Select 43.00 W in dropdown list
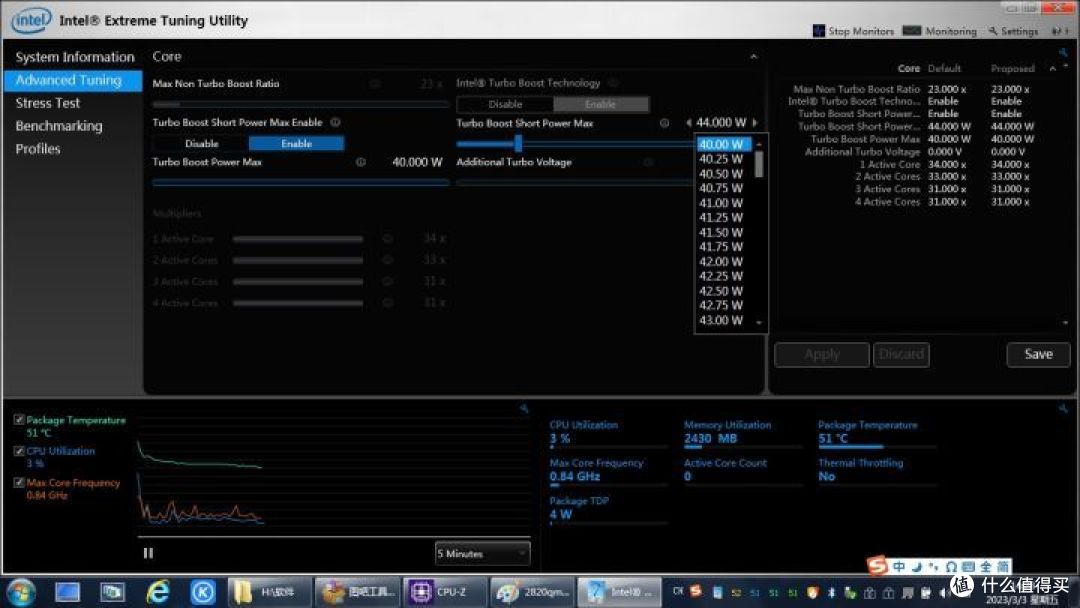 [x=721, y=320]
